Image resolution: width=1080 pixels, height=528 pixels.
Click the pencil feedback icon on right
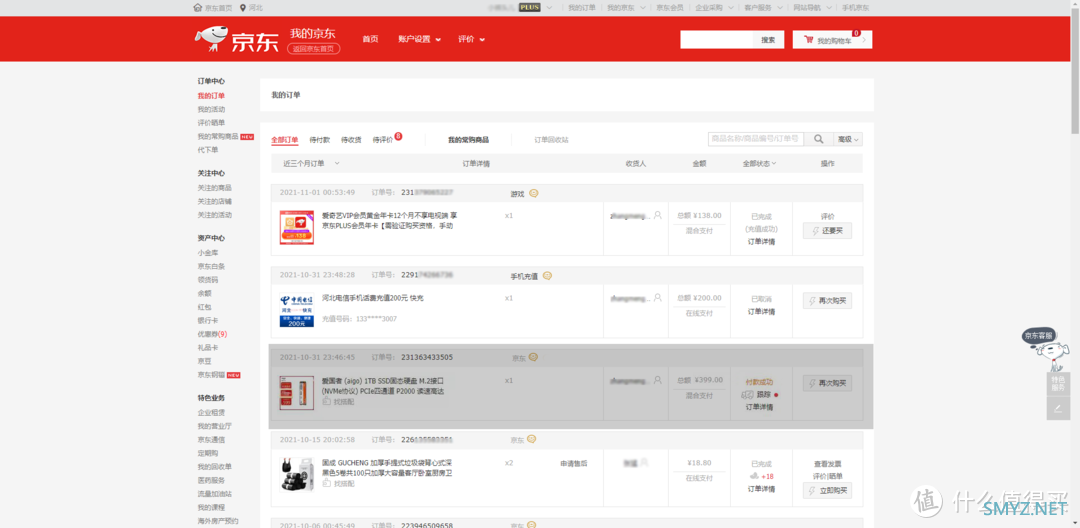click(1058, 408)
